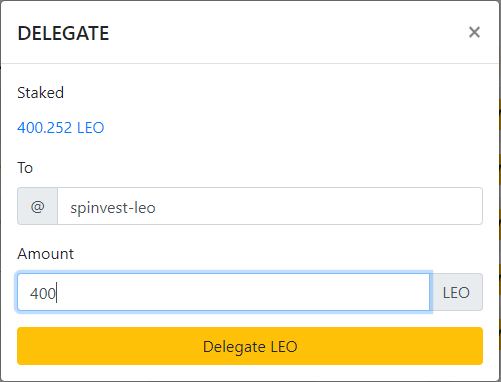The width and height of the screenshot is (501, 382).
Task: Click the To label above the recipient field
Action: [25, 168]
